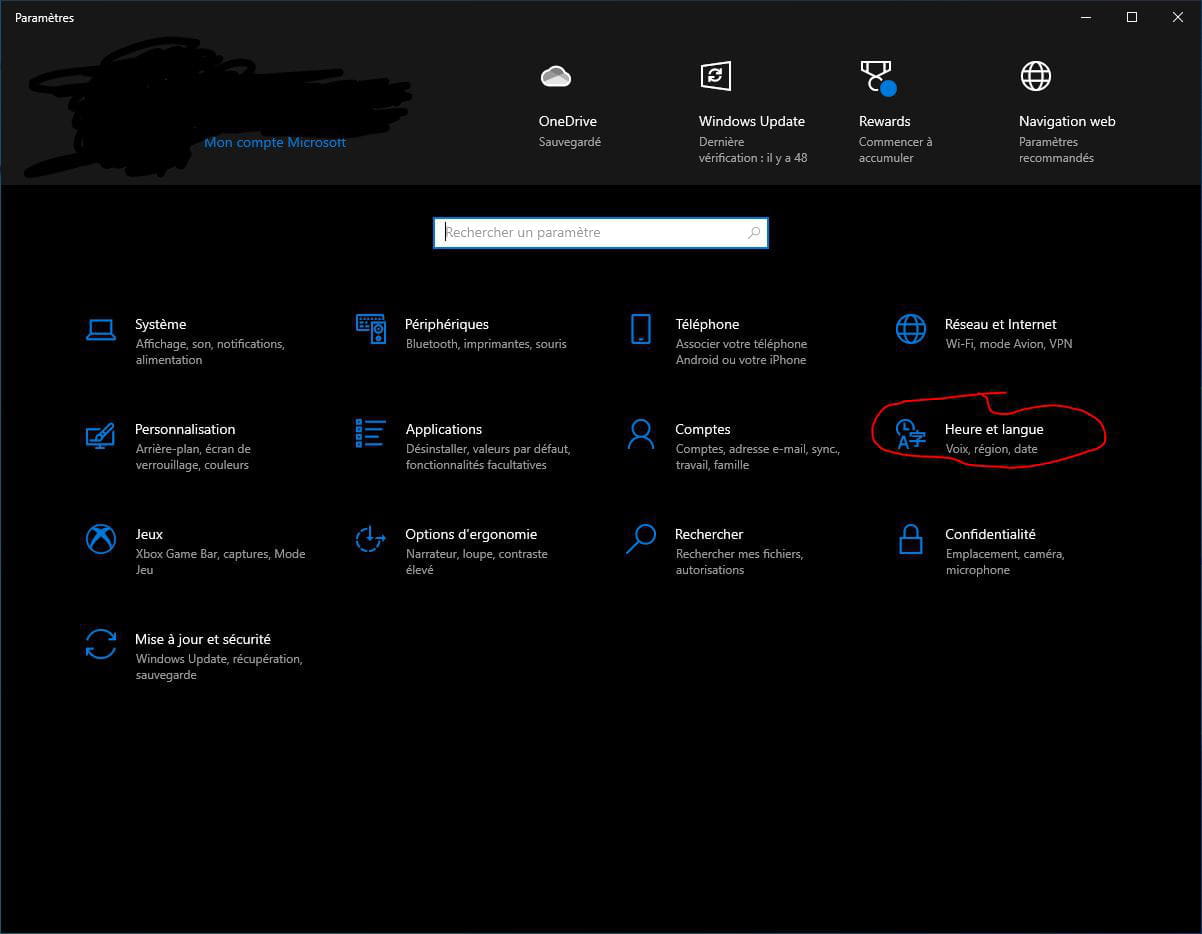Open the Options d'ergonomie icon
Viewport: 1202px width, 934px height.
pyautogui.click(x=371, y=539)
